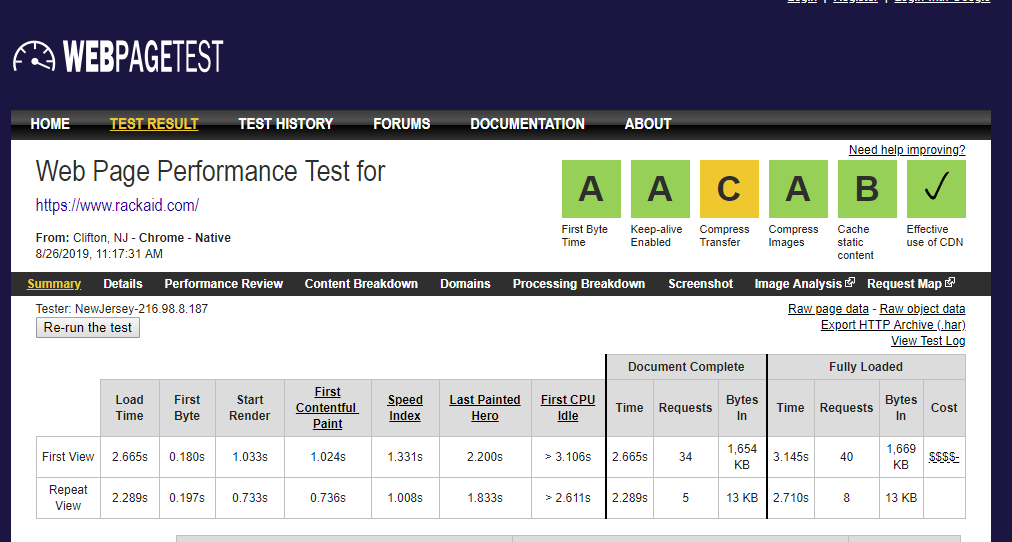Image resolution: width=1012 pixels, height=542 pixels.
Task: Click the 1.033s Start Render cell
Action: pyautogui.click(x=250, y=457)
